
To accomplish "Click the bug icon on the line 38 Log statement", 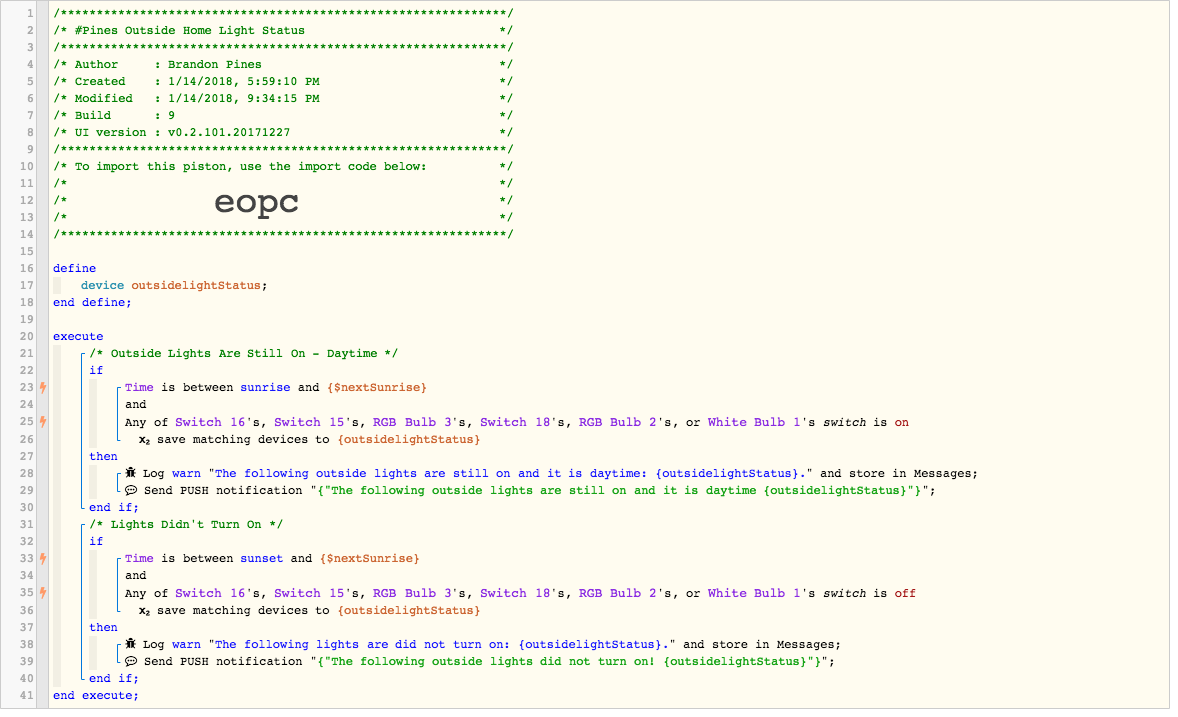I will click(x=131, y=644).
